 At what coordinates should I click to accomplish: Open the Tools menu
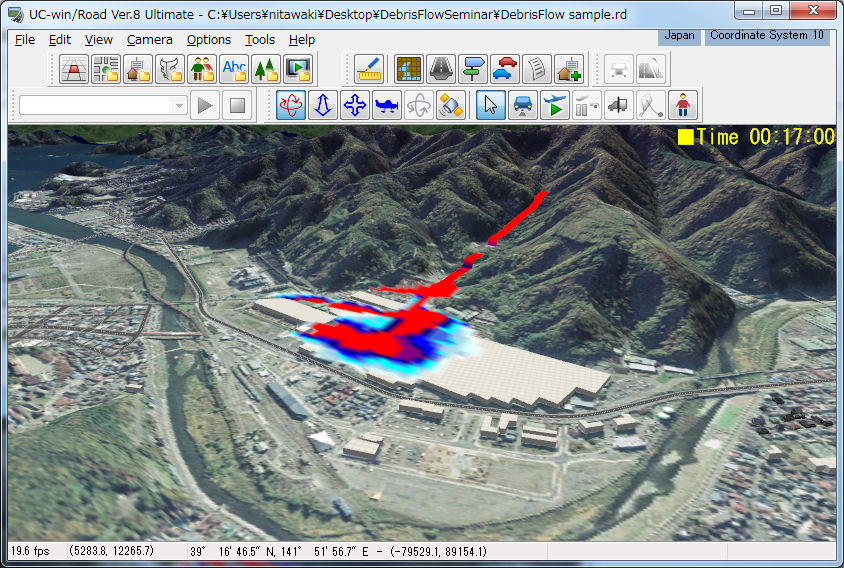pyautogui.click(x=260, y=40)
